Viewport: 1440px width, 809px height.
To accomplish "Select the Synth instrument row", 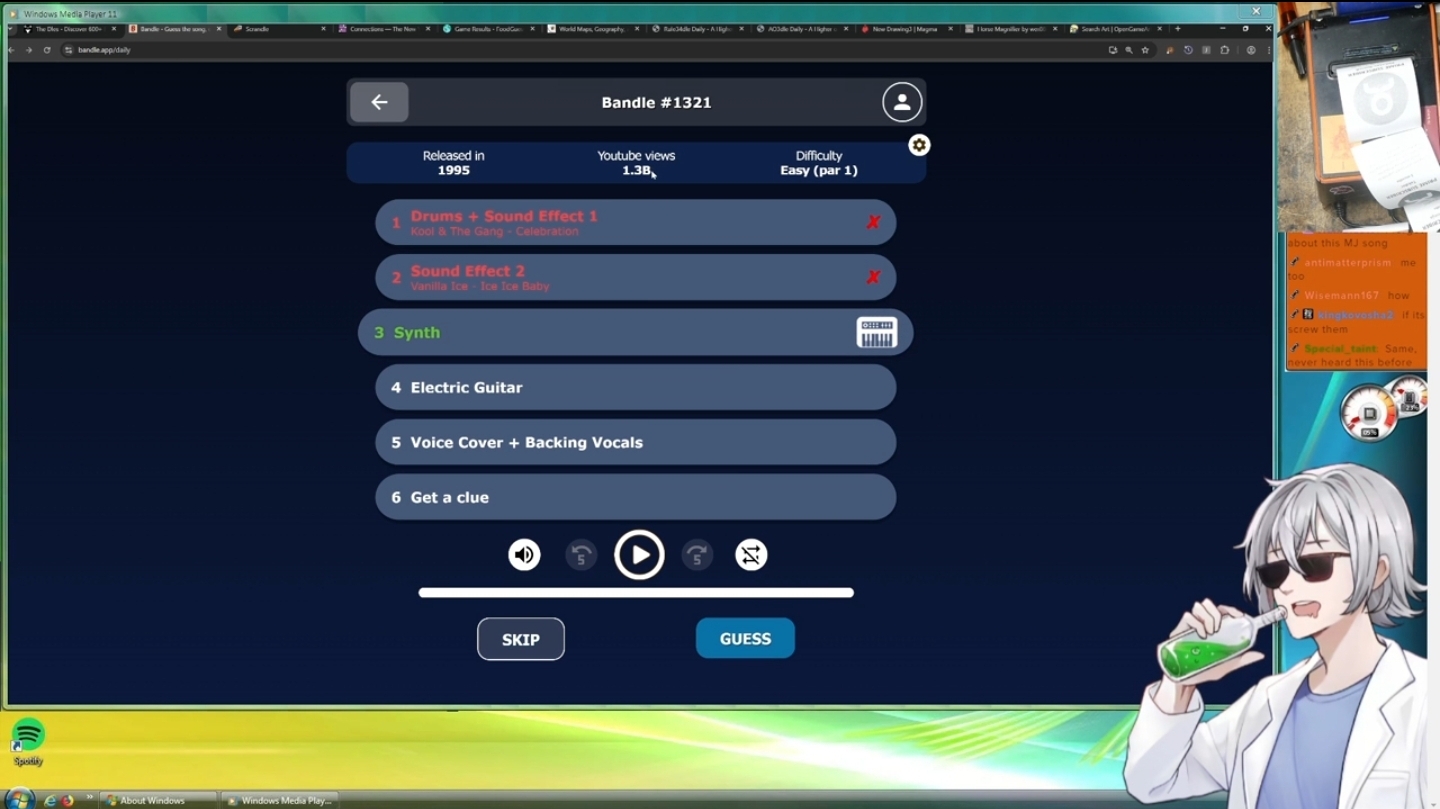I will [636, 332].
